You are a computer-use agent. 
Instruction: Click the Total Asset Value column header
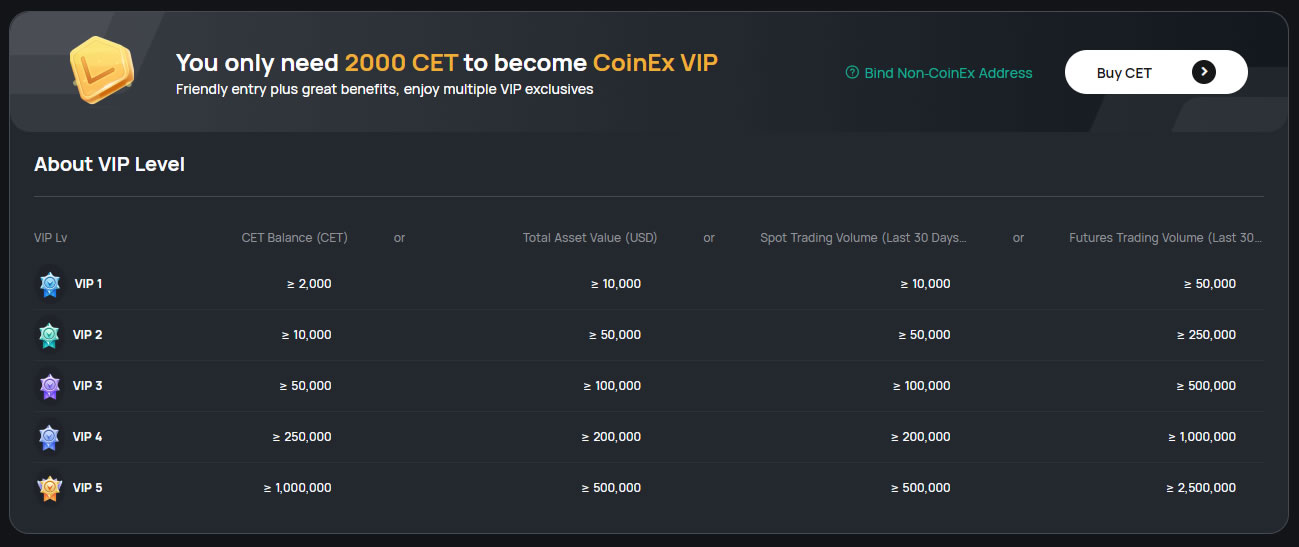coord(590,238)
